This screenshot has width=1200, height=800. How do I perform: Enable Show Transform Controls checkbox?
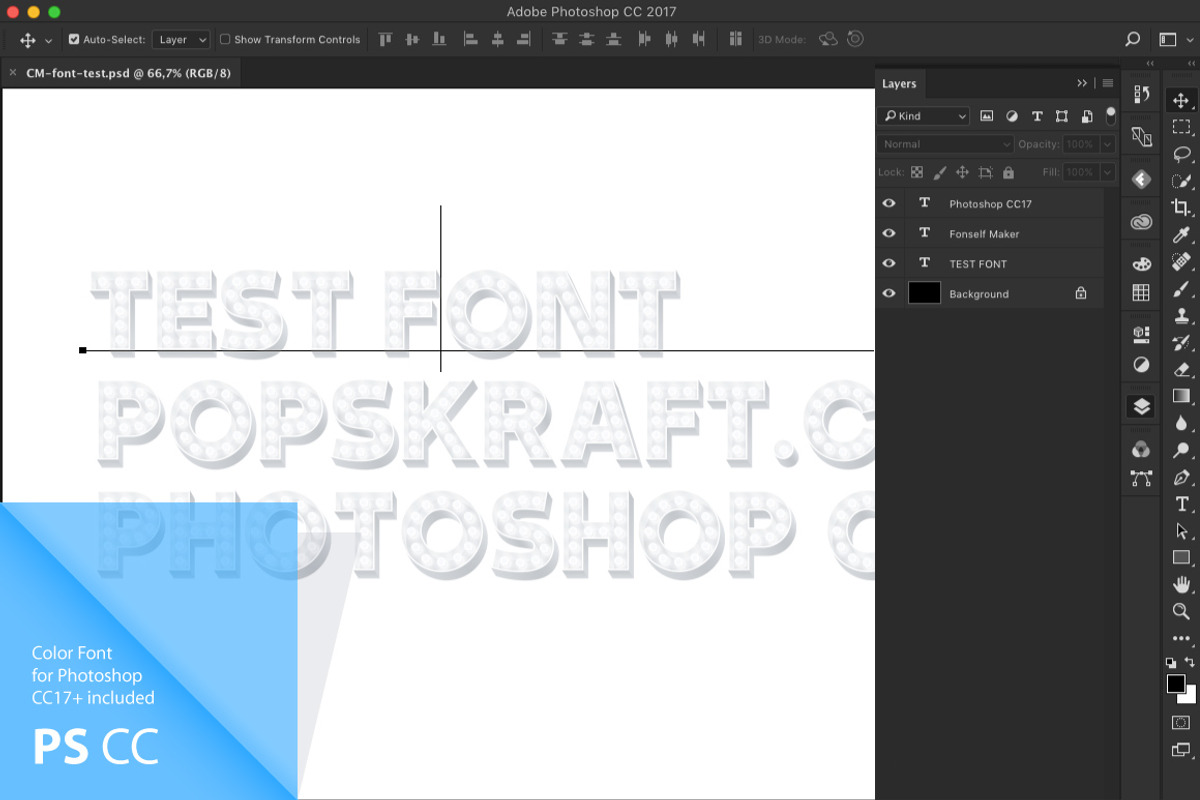coord(225,39)
